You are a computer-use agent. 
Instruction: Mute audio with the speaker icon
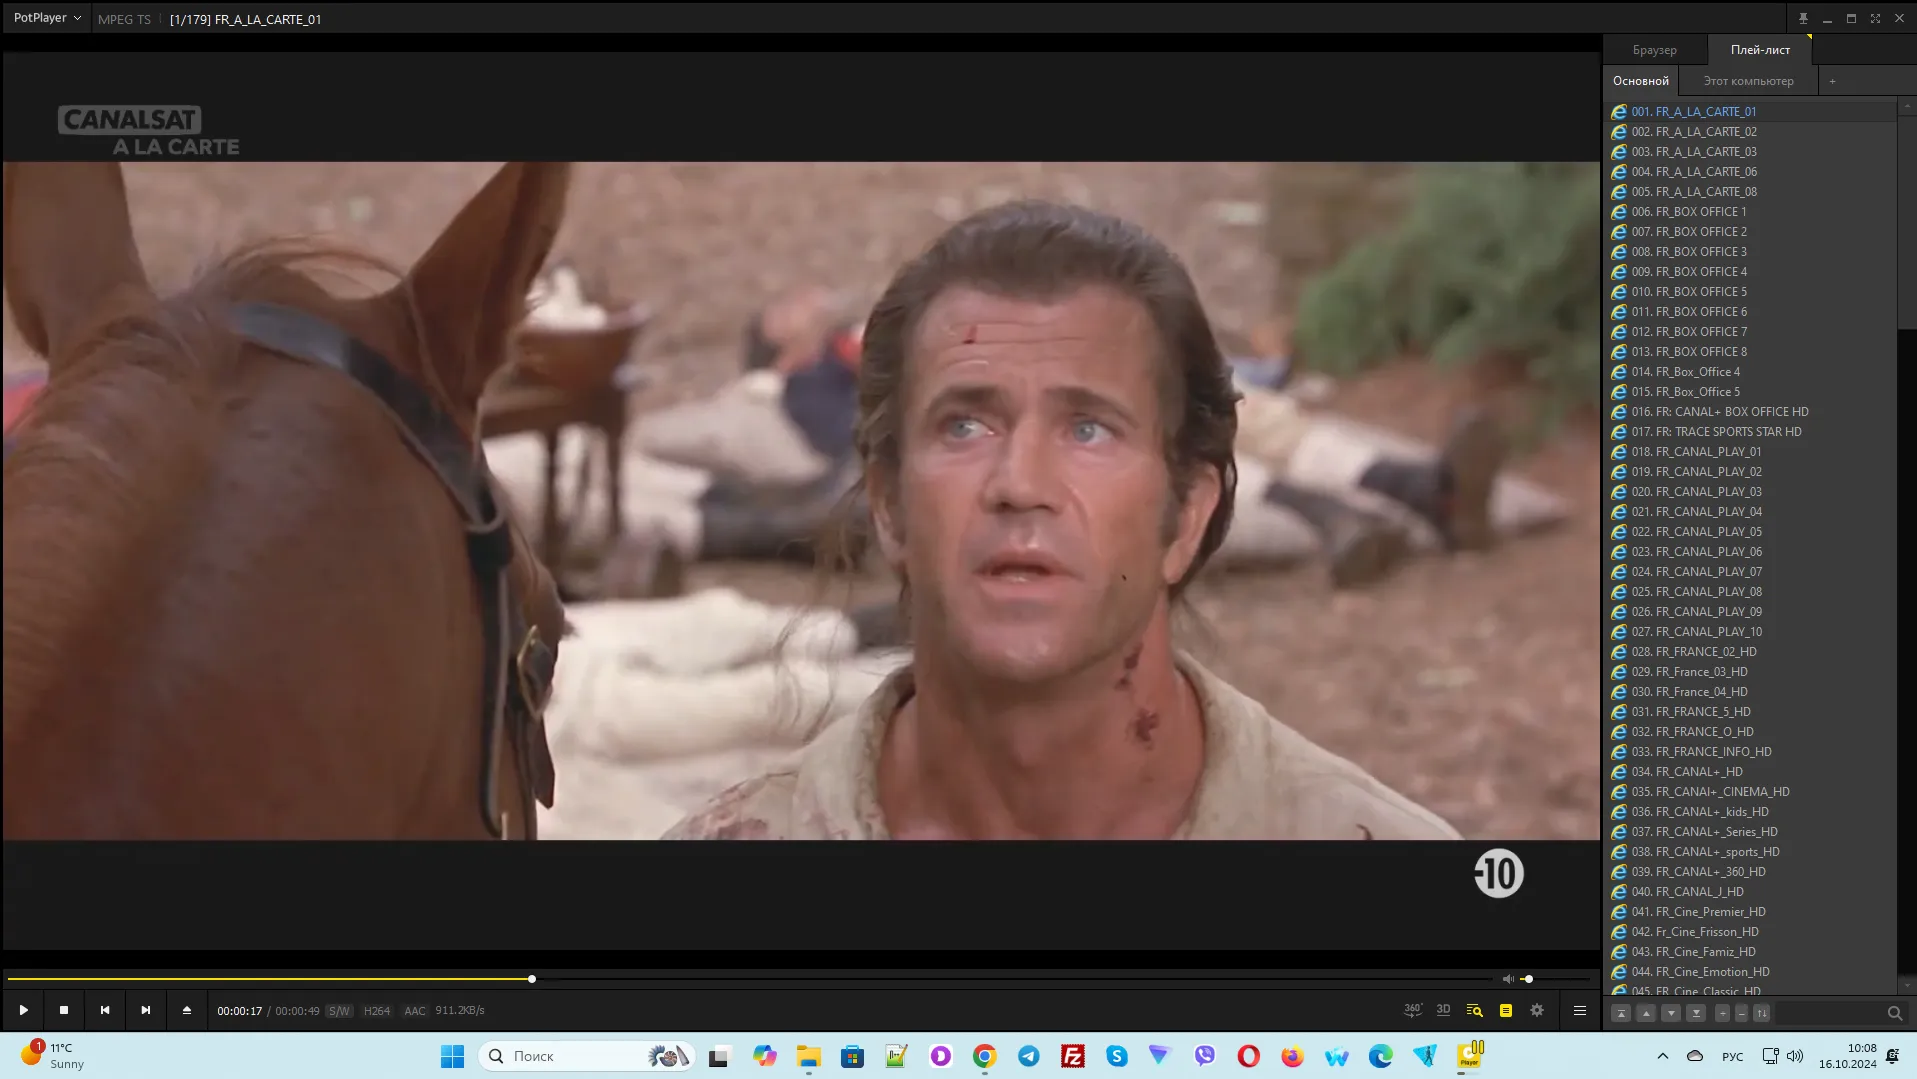1508,979
